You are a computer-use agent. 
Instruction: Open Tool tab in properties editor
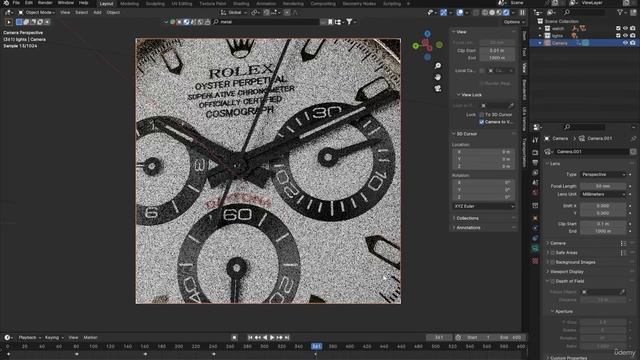pos(535,140)
